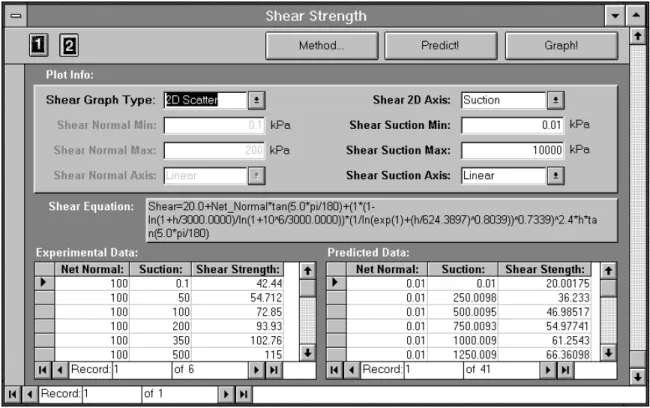Go to previous record in Experimental Data
Screen dimensions: 650x408
point(60,370)
